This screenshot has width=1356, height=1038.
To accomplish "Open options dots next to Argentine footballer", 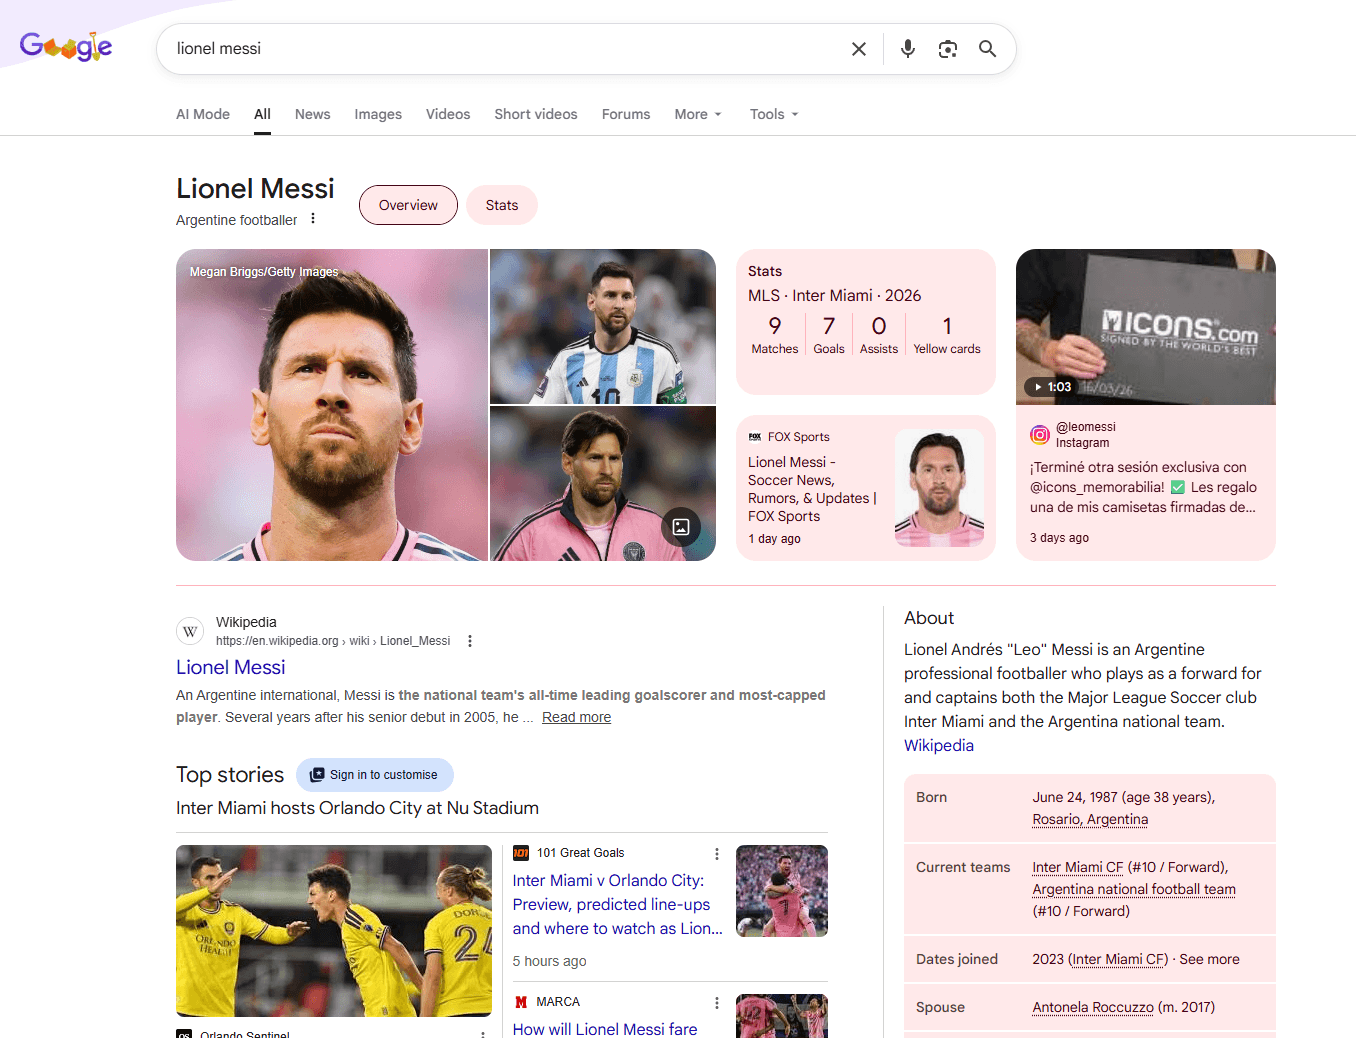I will coord(313,219).
